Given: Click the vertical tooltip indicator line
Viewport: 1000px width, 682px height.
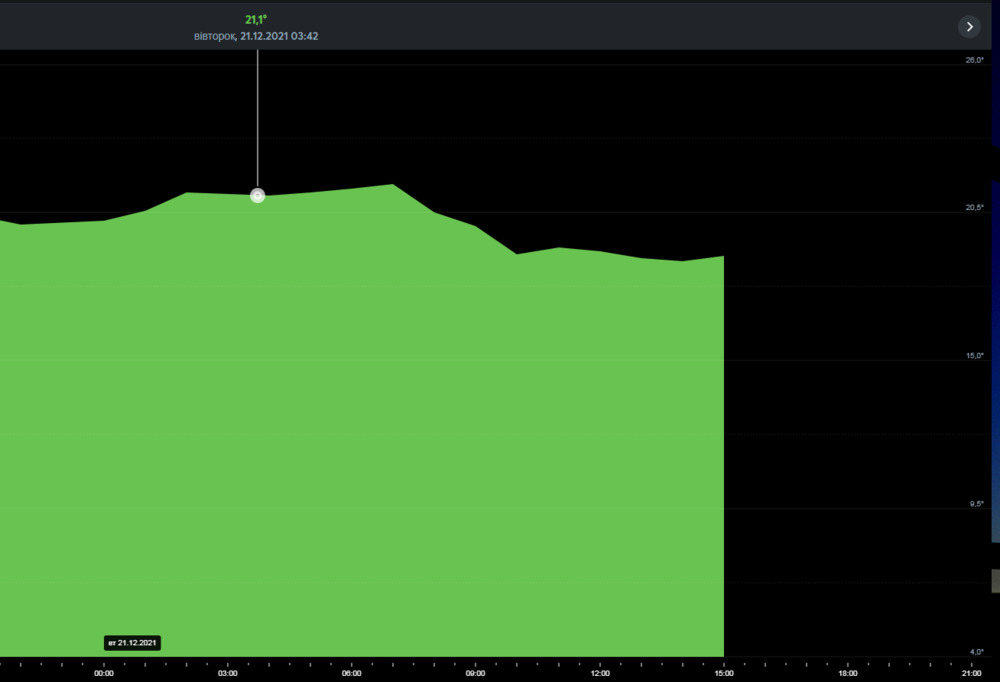Looking at the screenshot, I should 258,119.
